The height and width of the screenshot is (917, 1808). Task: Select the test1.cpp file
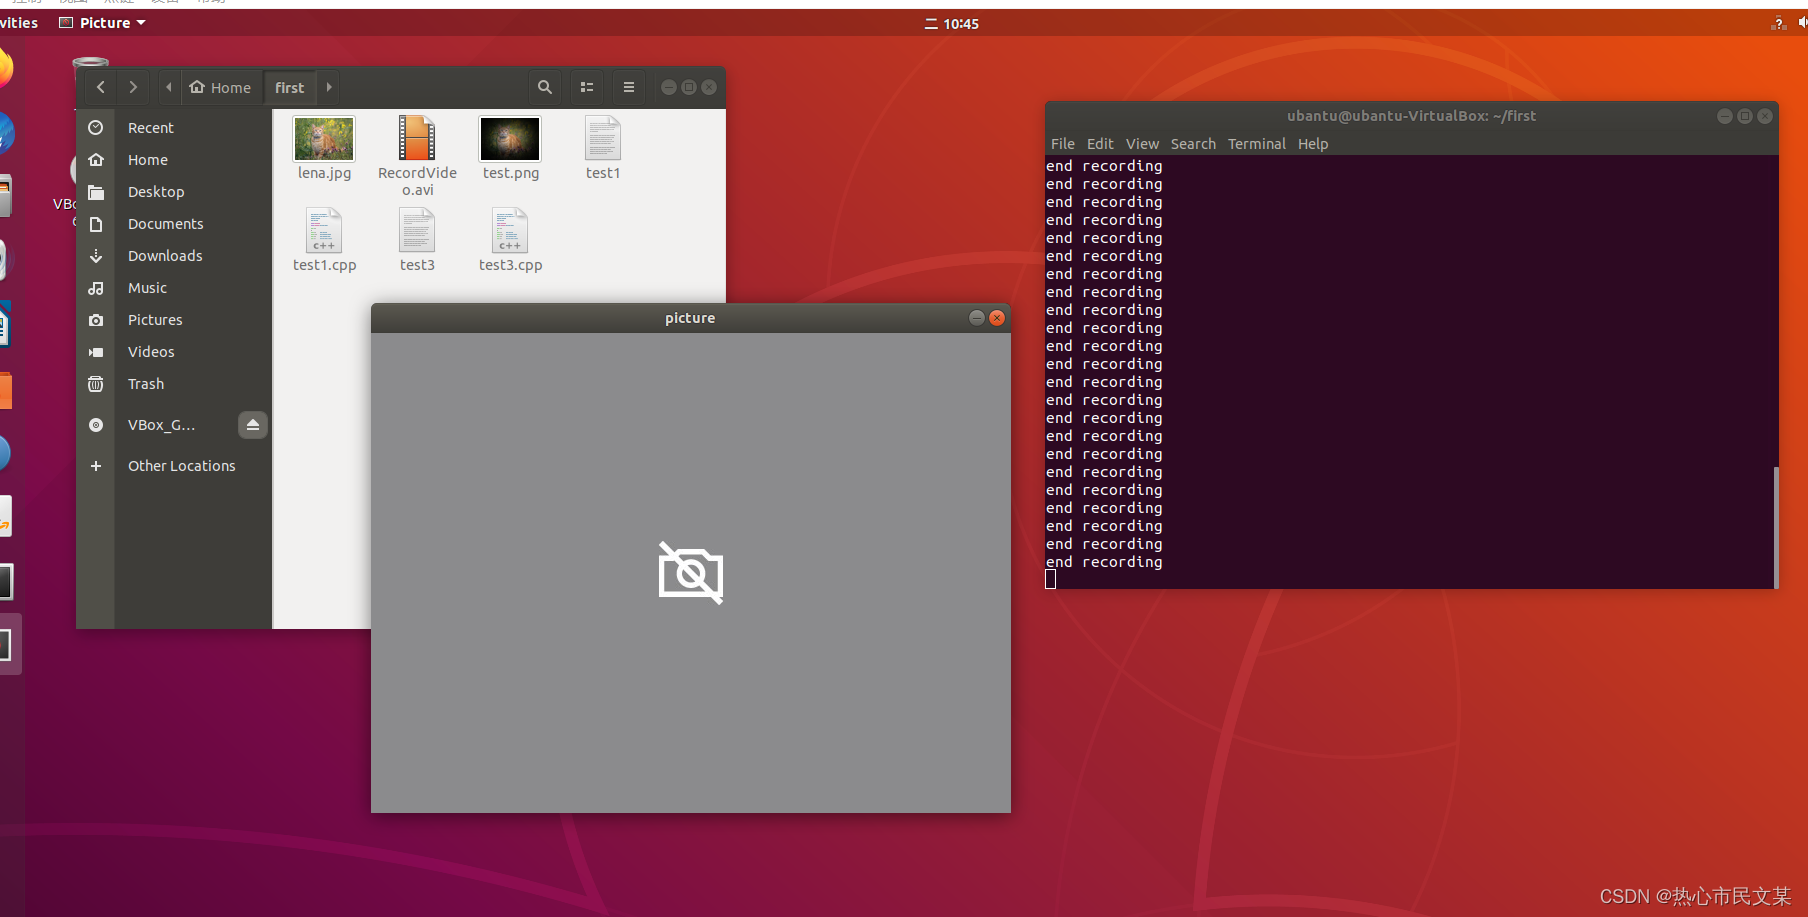coord(324,239)
